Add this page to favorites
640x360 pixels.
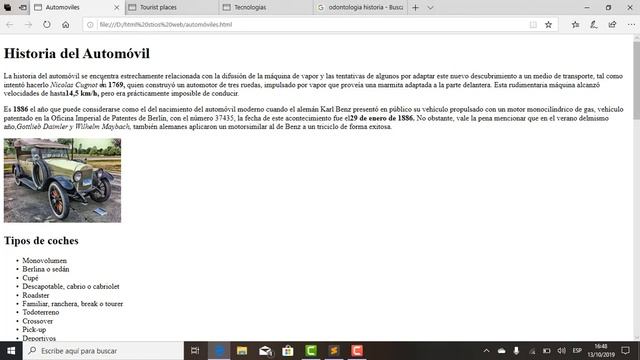[549, 24]
